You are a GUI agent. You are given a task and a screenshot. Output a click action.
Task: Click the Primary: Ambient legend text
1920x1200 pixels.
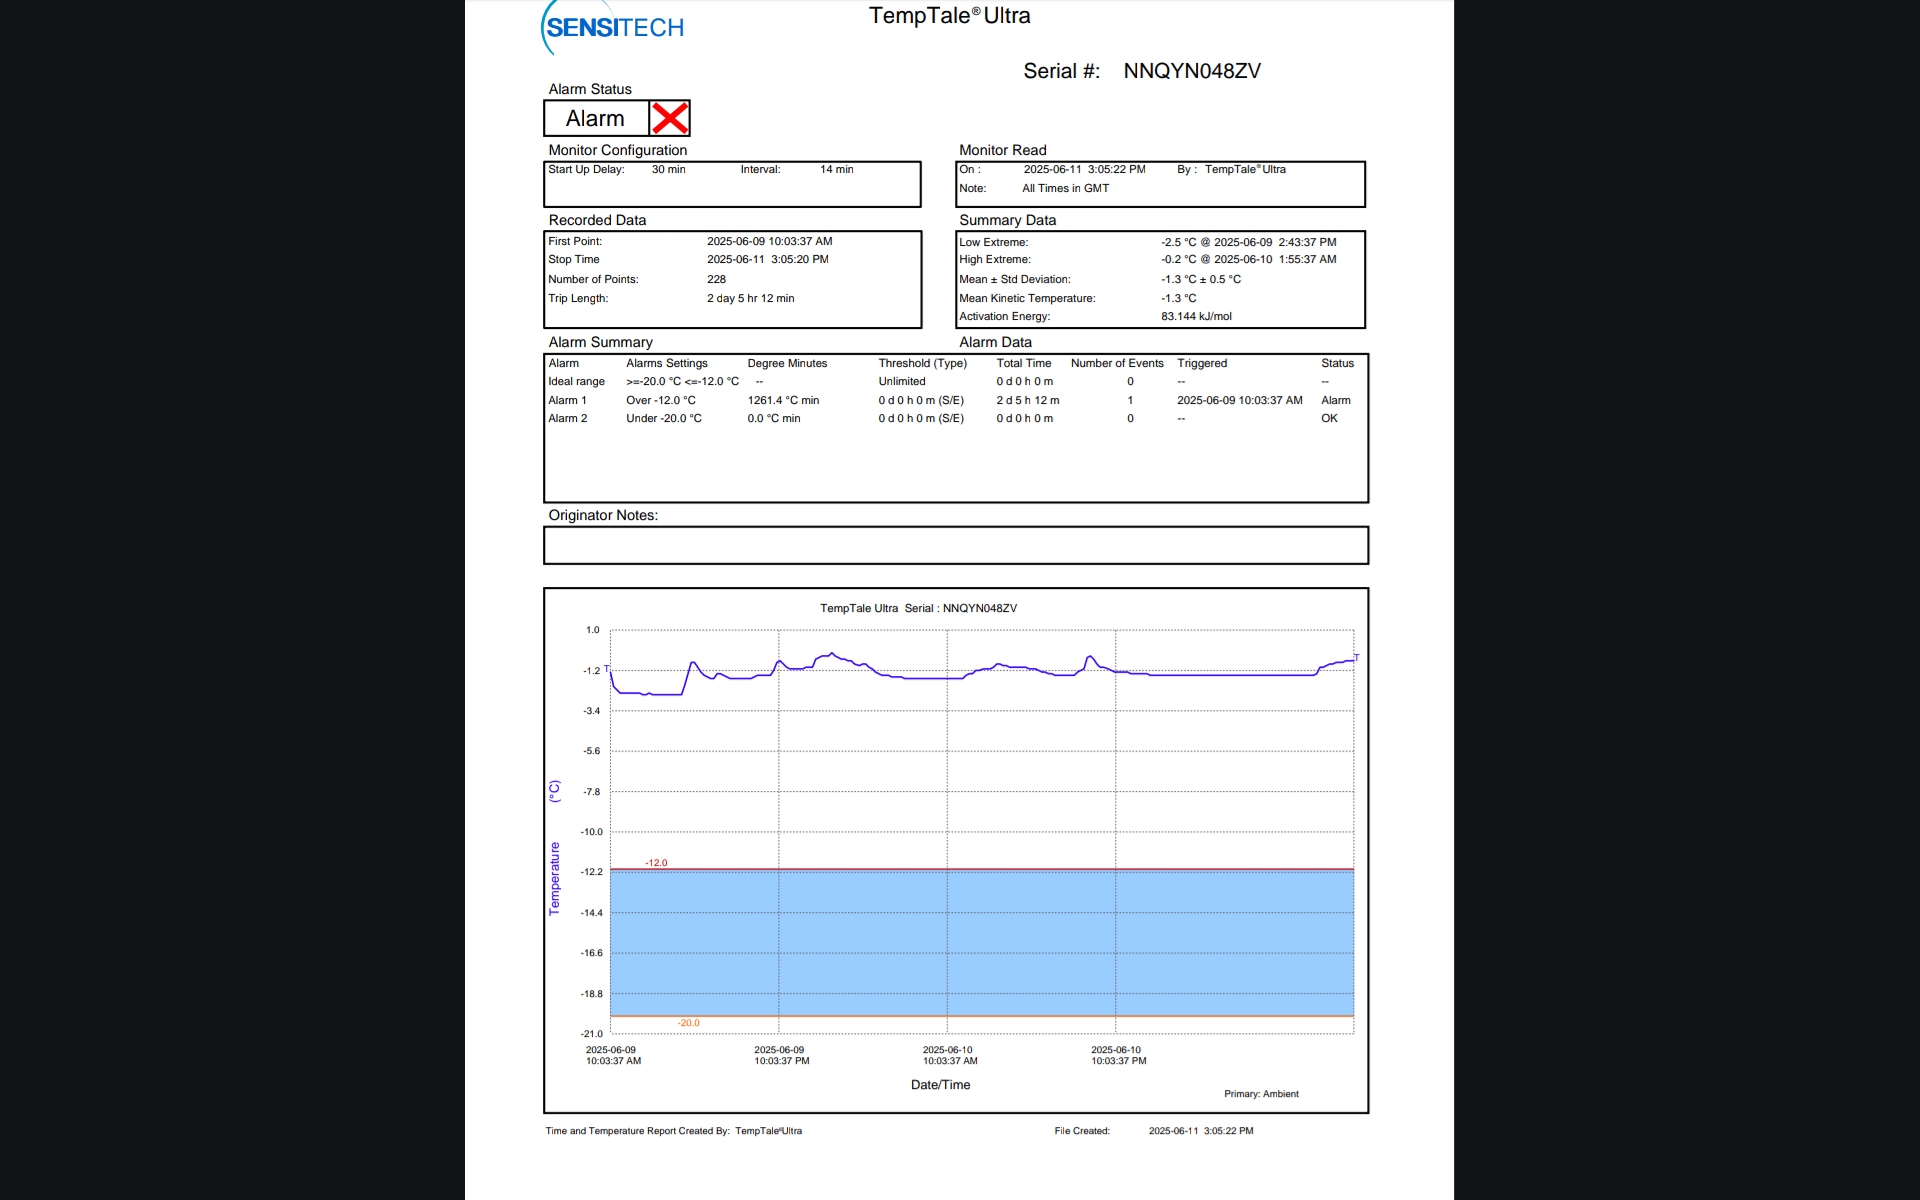coord(1261,1094)
